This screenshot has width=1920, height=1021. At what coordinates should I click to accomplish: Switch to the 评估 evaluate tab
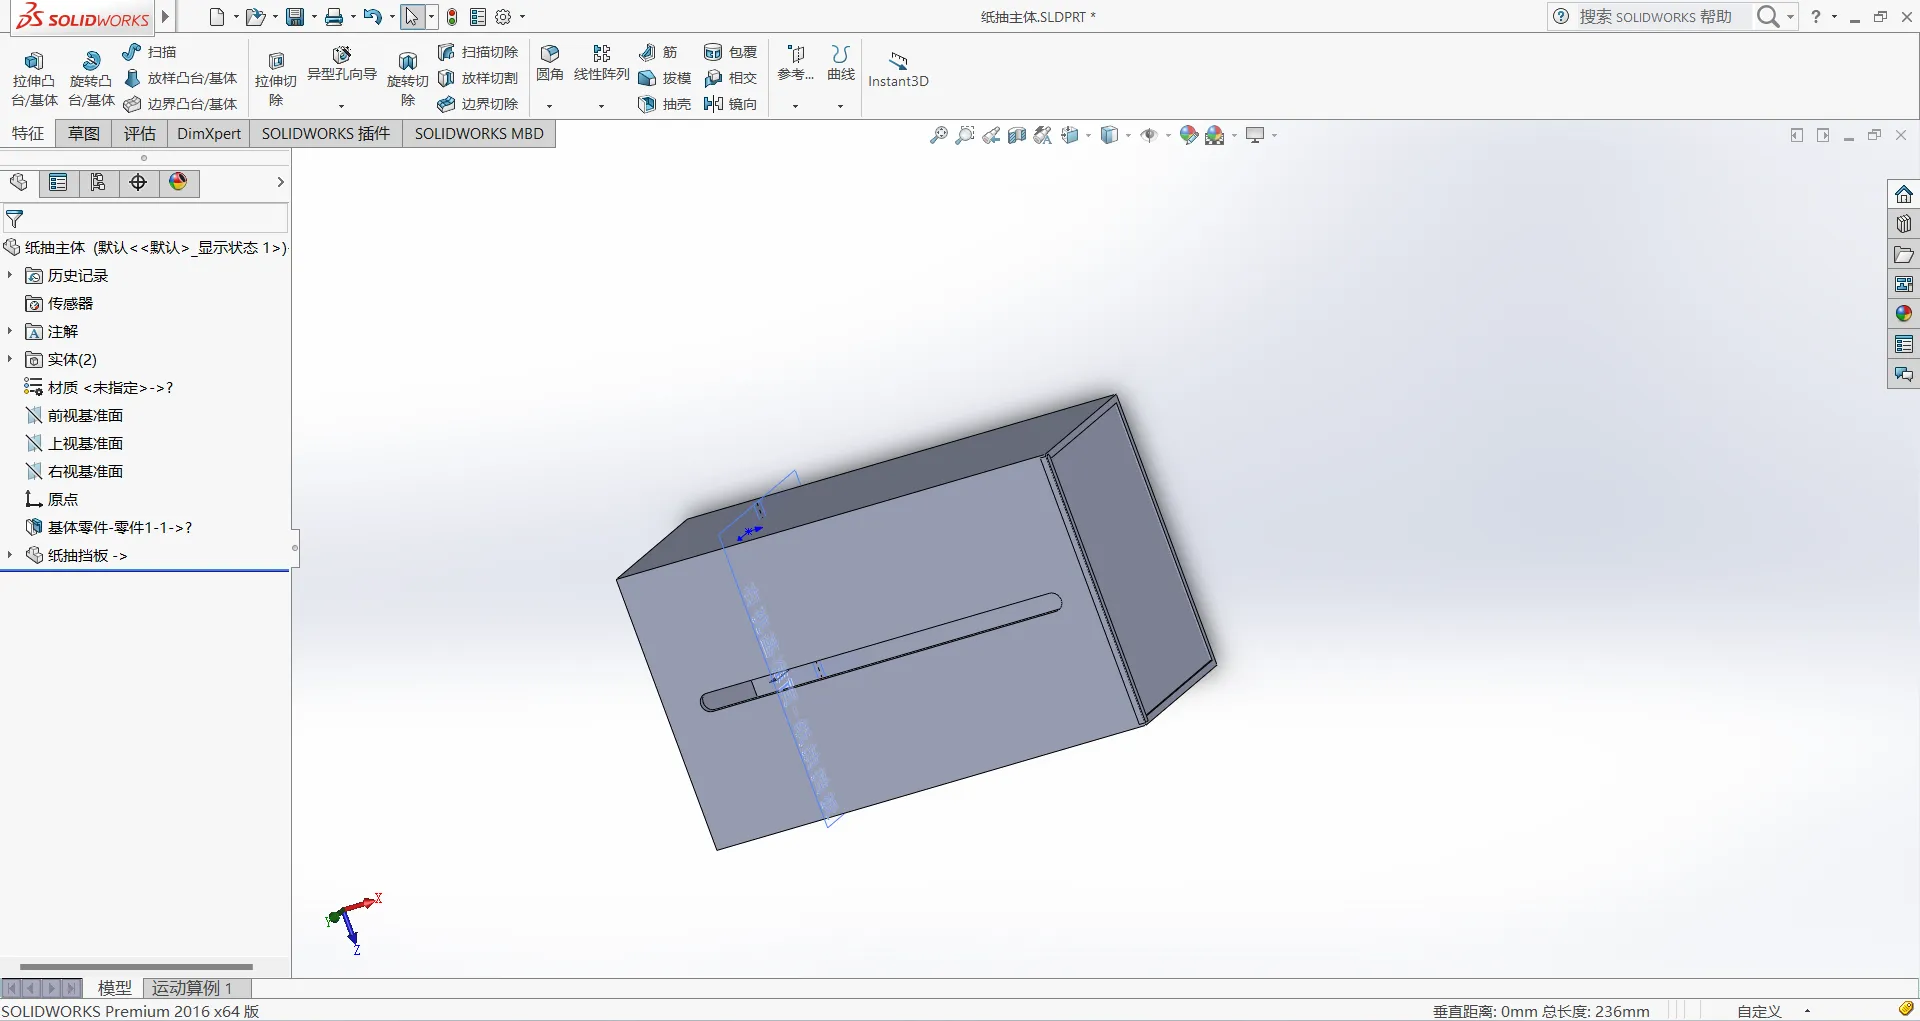139,134
